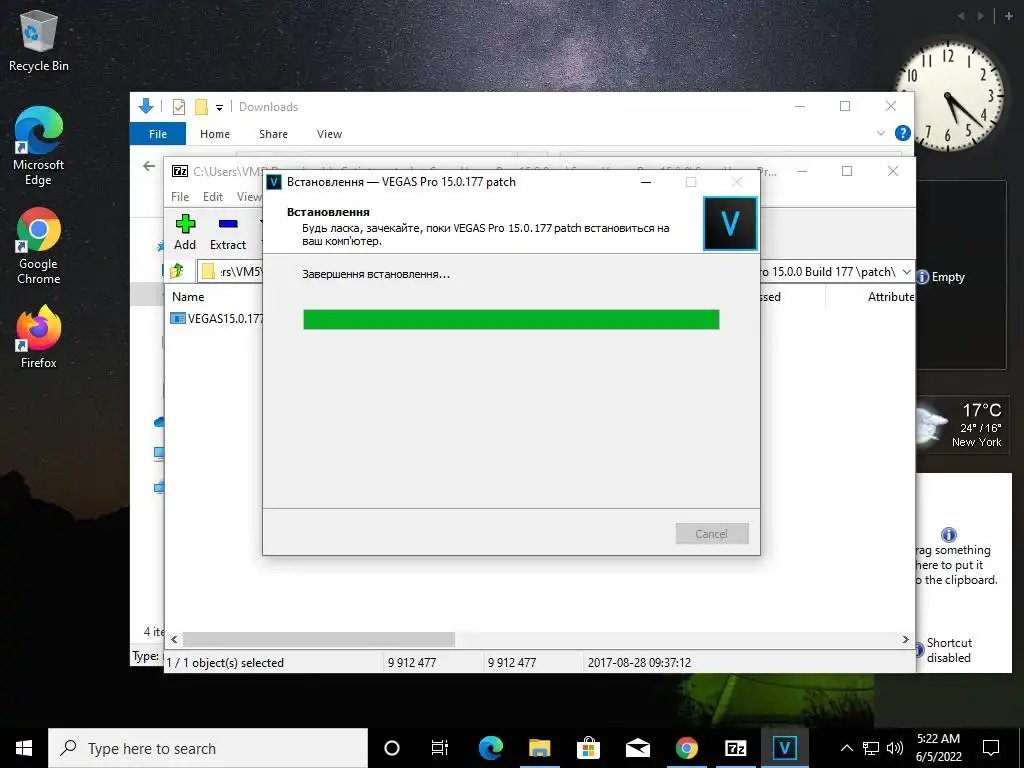Click the volume icon in system tray
The height and width of the screenshot is (768, 1024).
[895, 748]
